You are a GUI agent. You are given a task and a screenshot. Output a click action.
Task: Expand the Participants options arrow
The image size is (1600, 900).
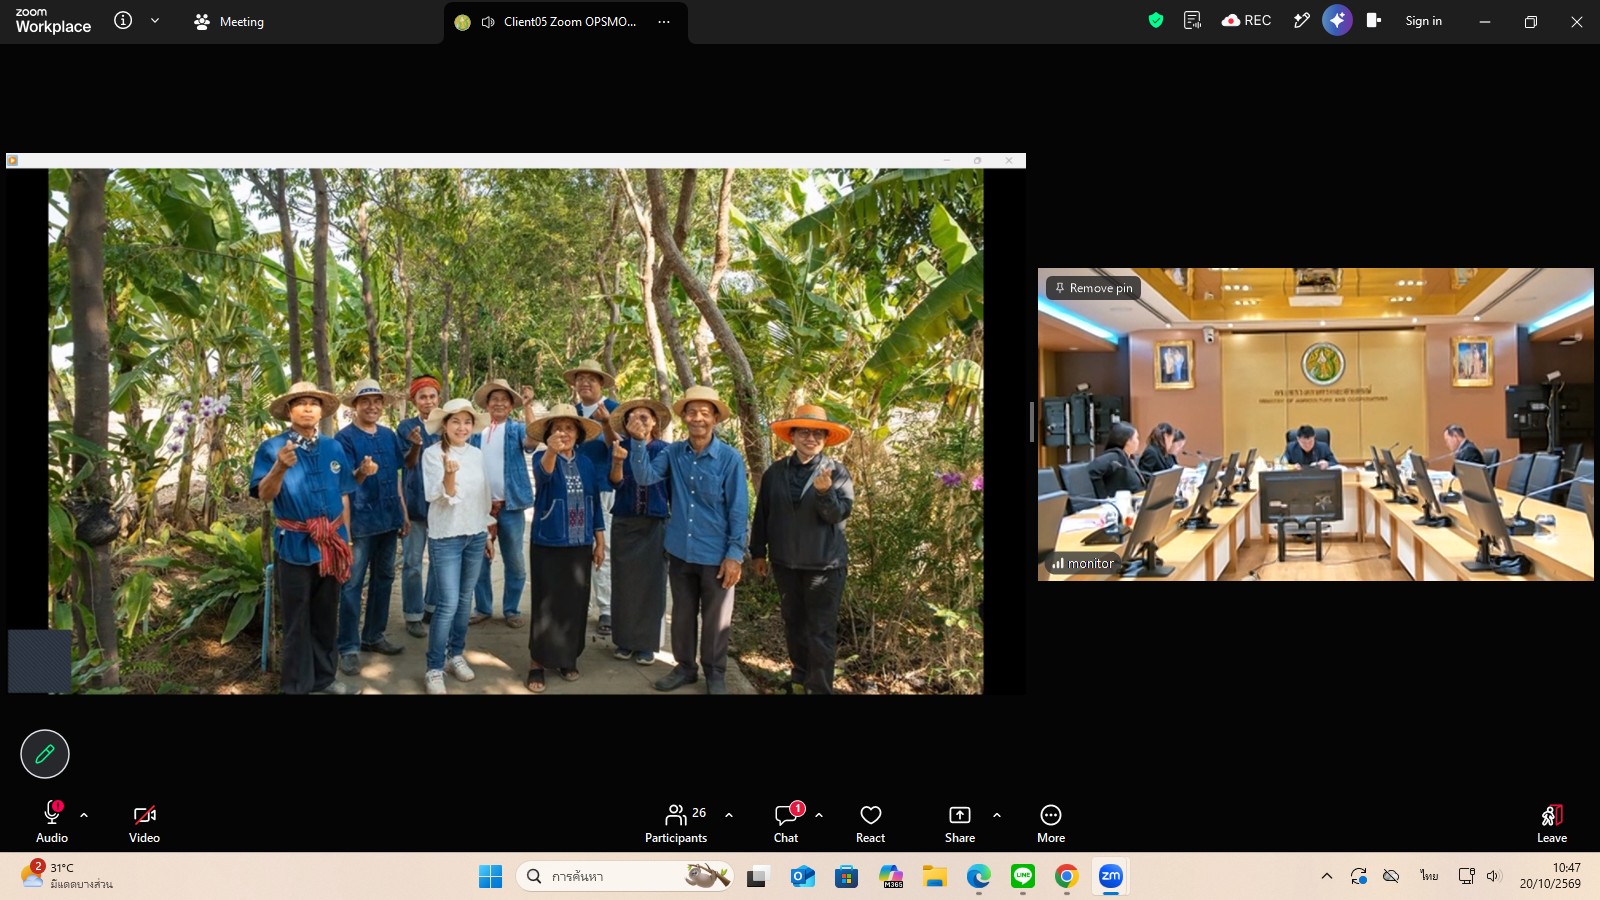729,815
